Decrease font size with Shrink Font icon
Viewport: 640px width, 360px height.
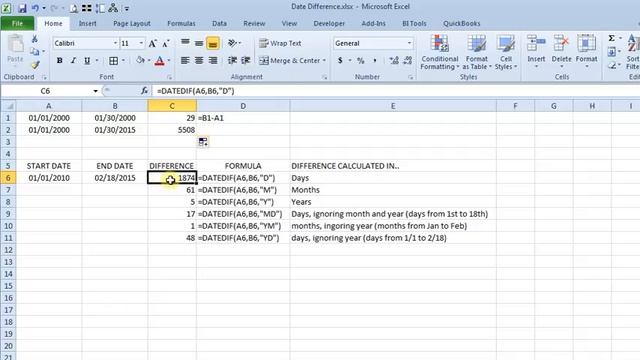pos(166,43)
